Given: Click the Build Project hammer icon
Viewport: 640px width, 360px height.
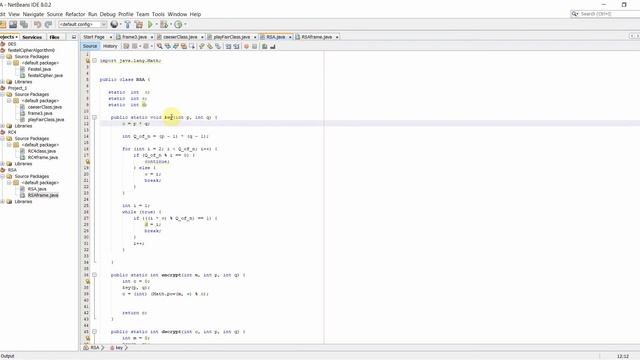Looking at the screenshot, I should coord(128,24).
